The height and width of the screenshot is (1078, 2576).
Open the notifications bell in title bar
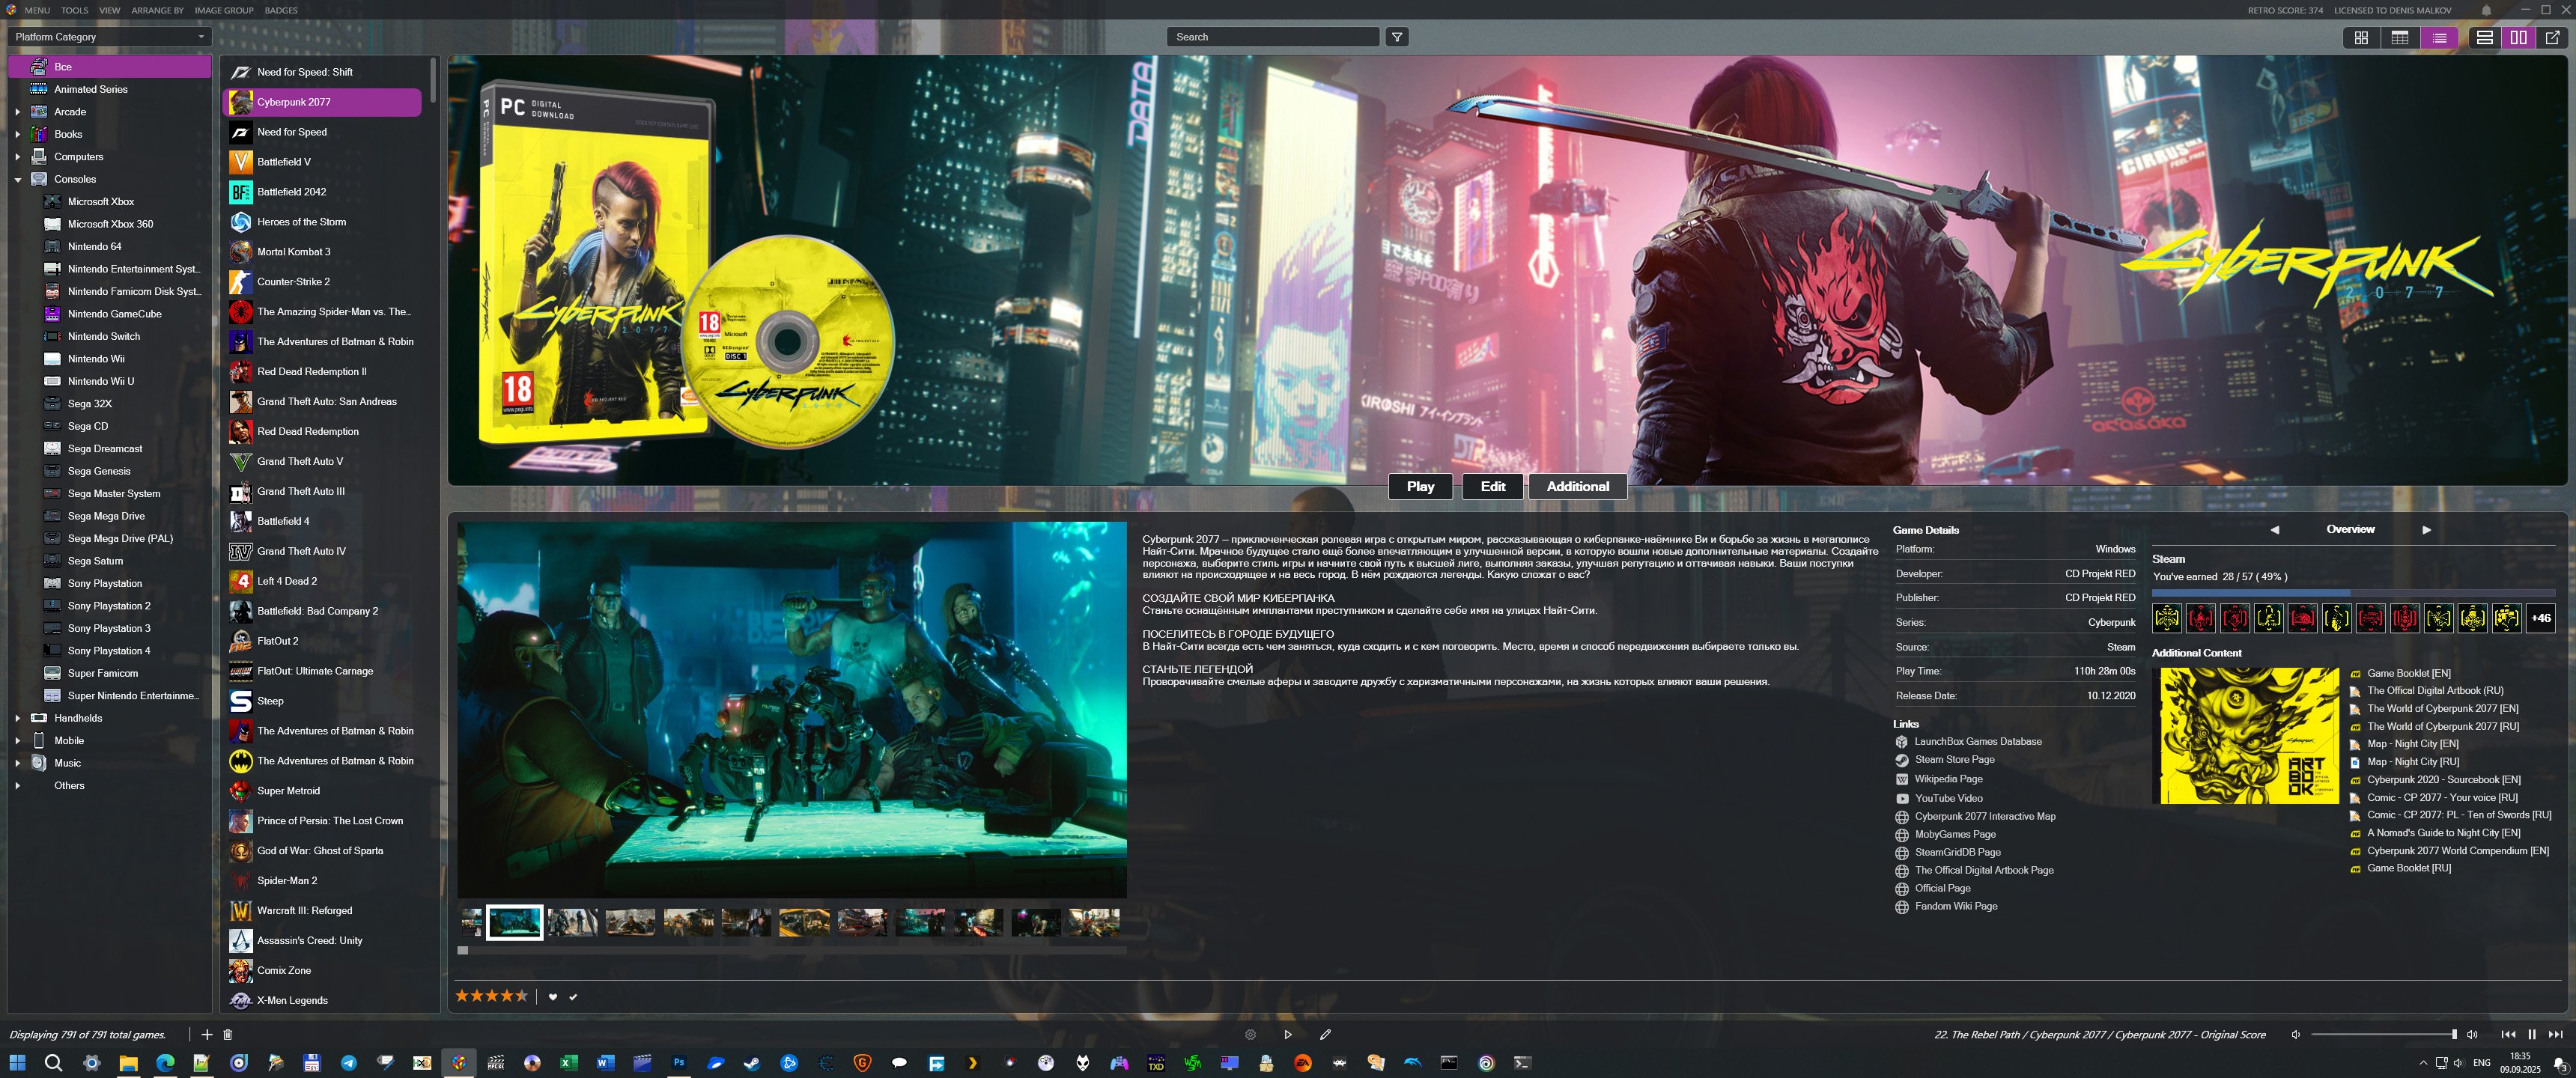(2486, 10)
